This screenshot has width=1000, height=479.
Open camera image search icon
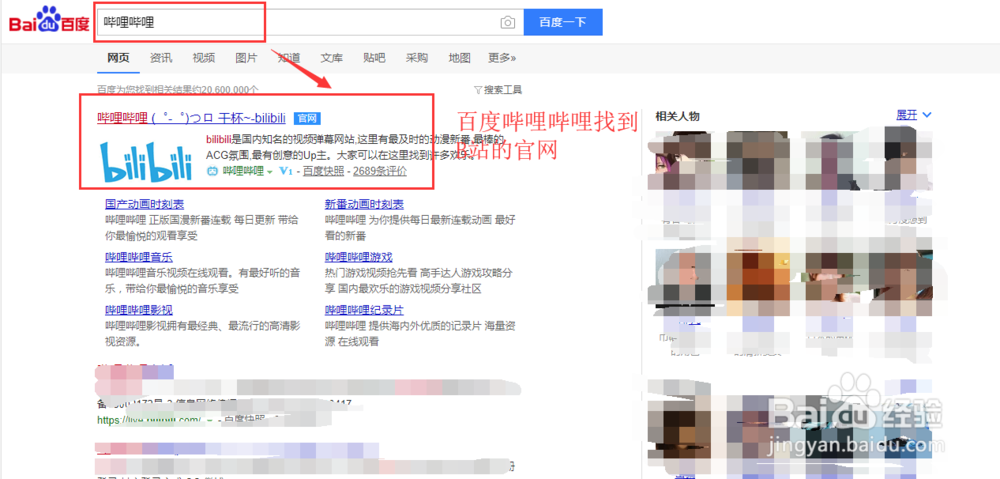[x=508, y=23]
